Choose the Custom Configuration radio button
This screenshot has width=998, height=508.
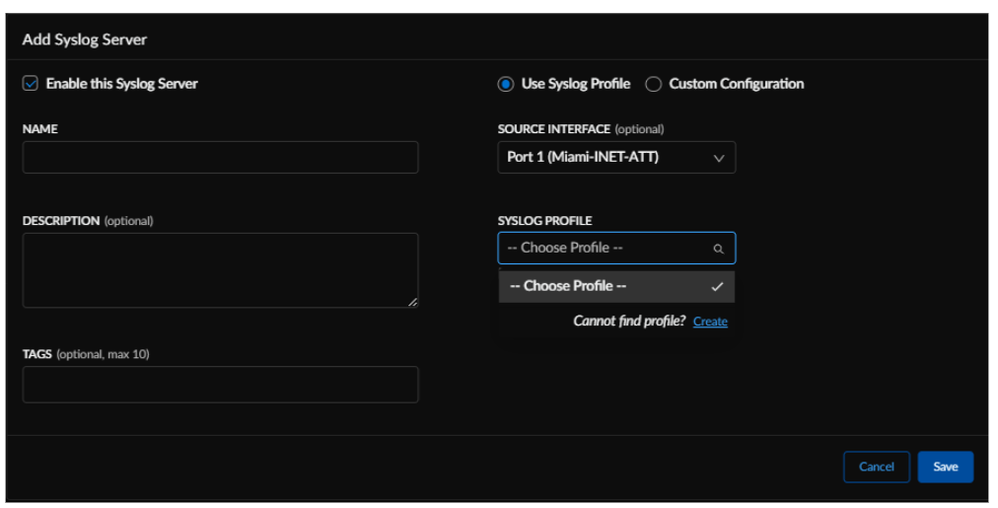click(653, 84)
